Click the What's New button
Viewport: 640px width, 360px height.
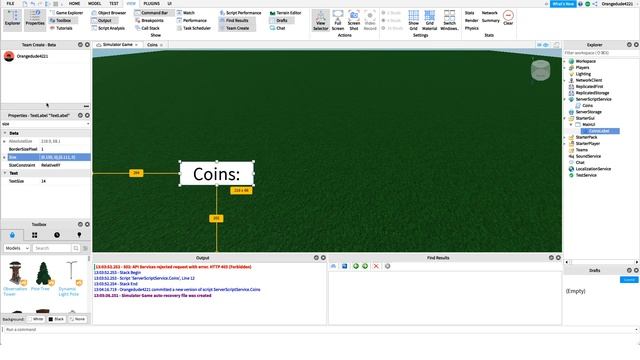point(563,4)
